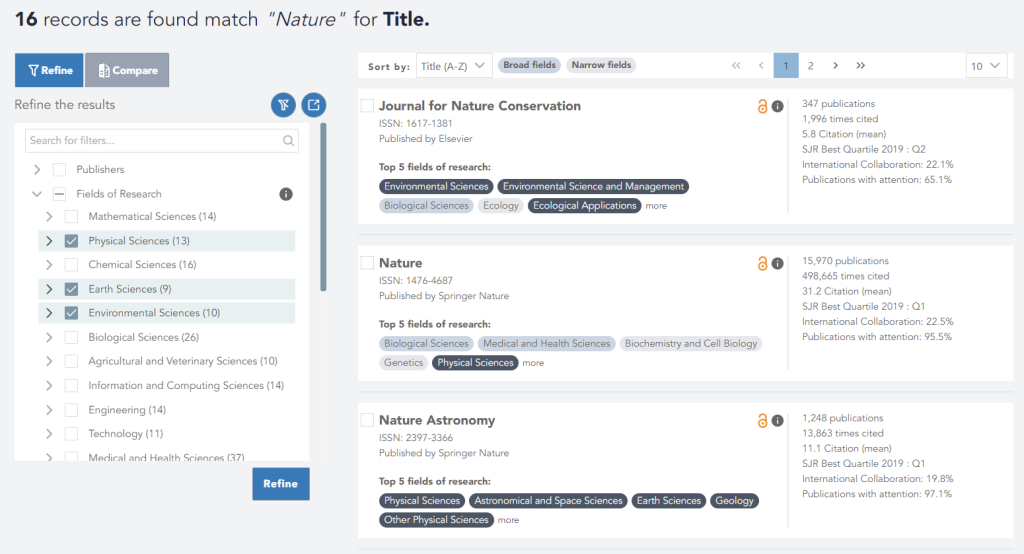Click Environmental Science and Management tag
Image resolution: width=1024 pixels, height=554 pixels.
(593, 187)
